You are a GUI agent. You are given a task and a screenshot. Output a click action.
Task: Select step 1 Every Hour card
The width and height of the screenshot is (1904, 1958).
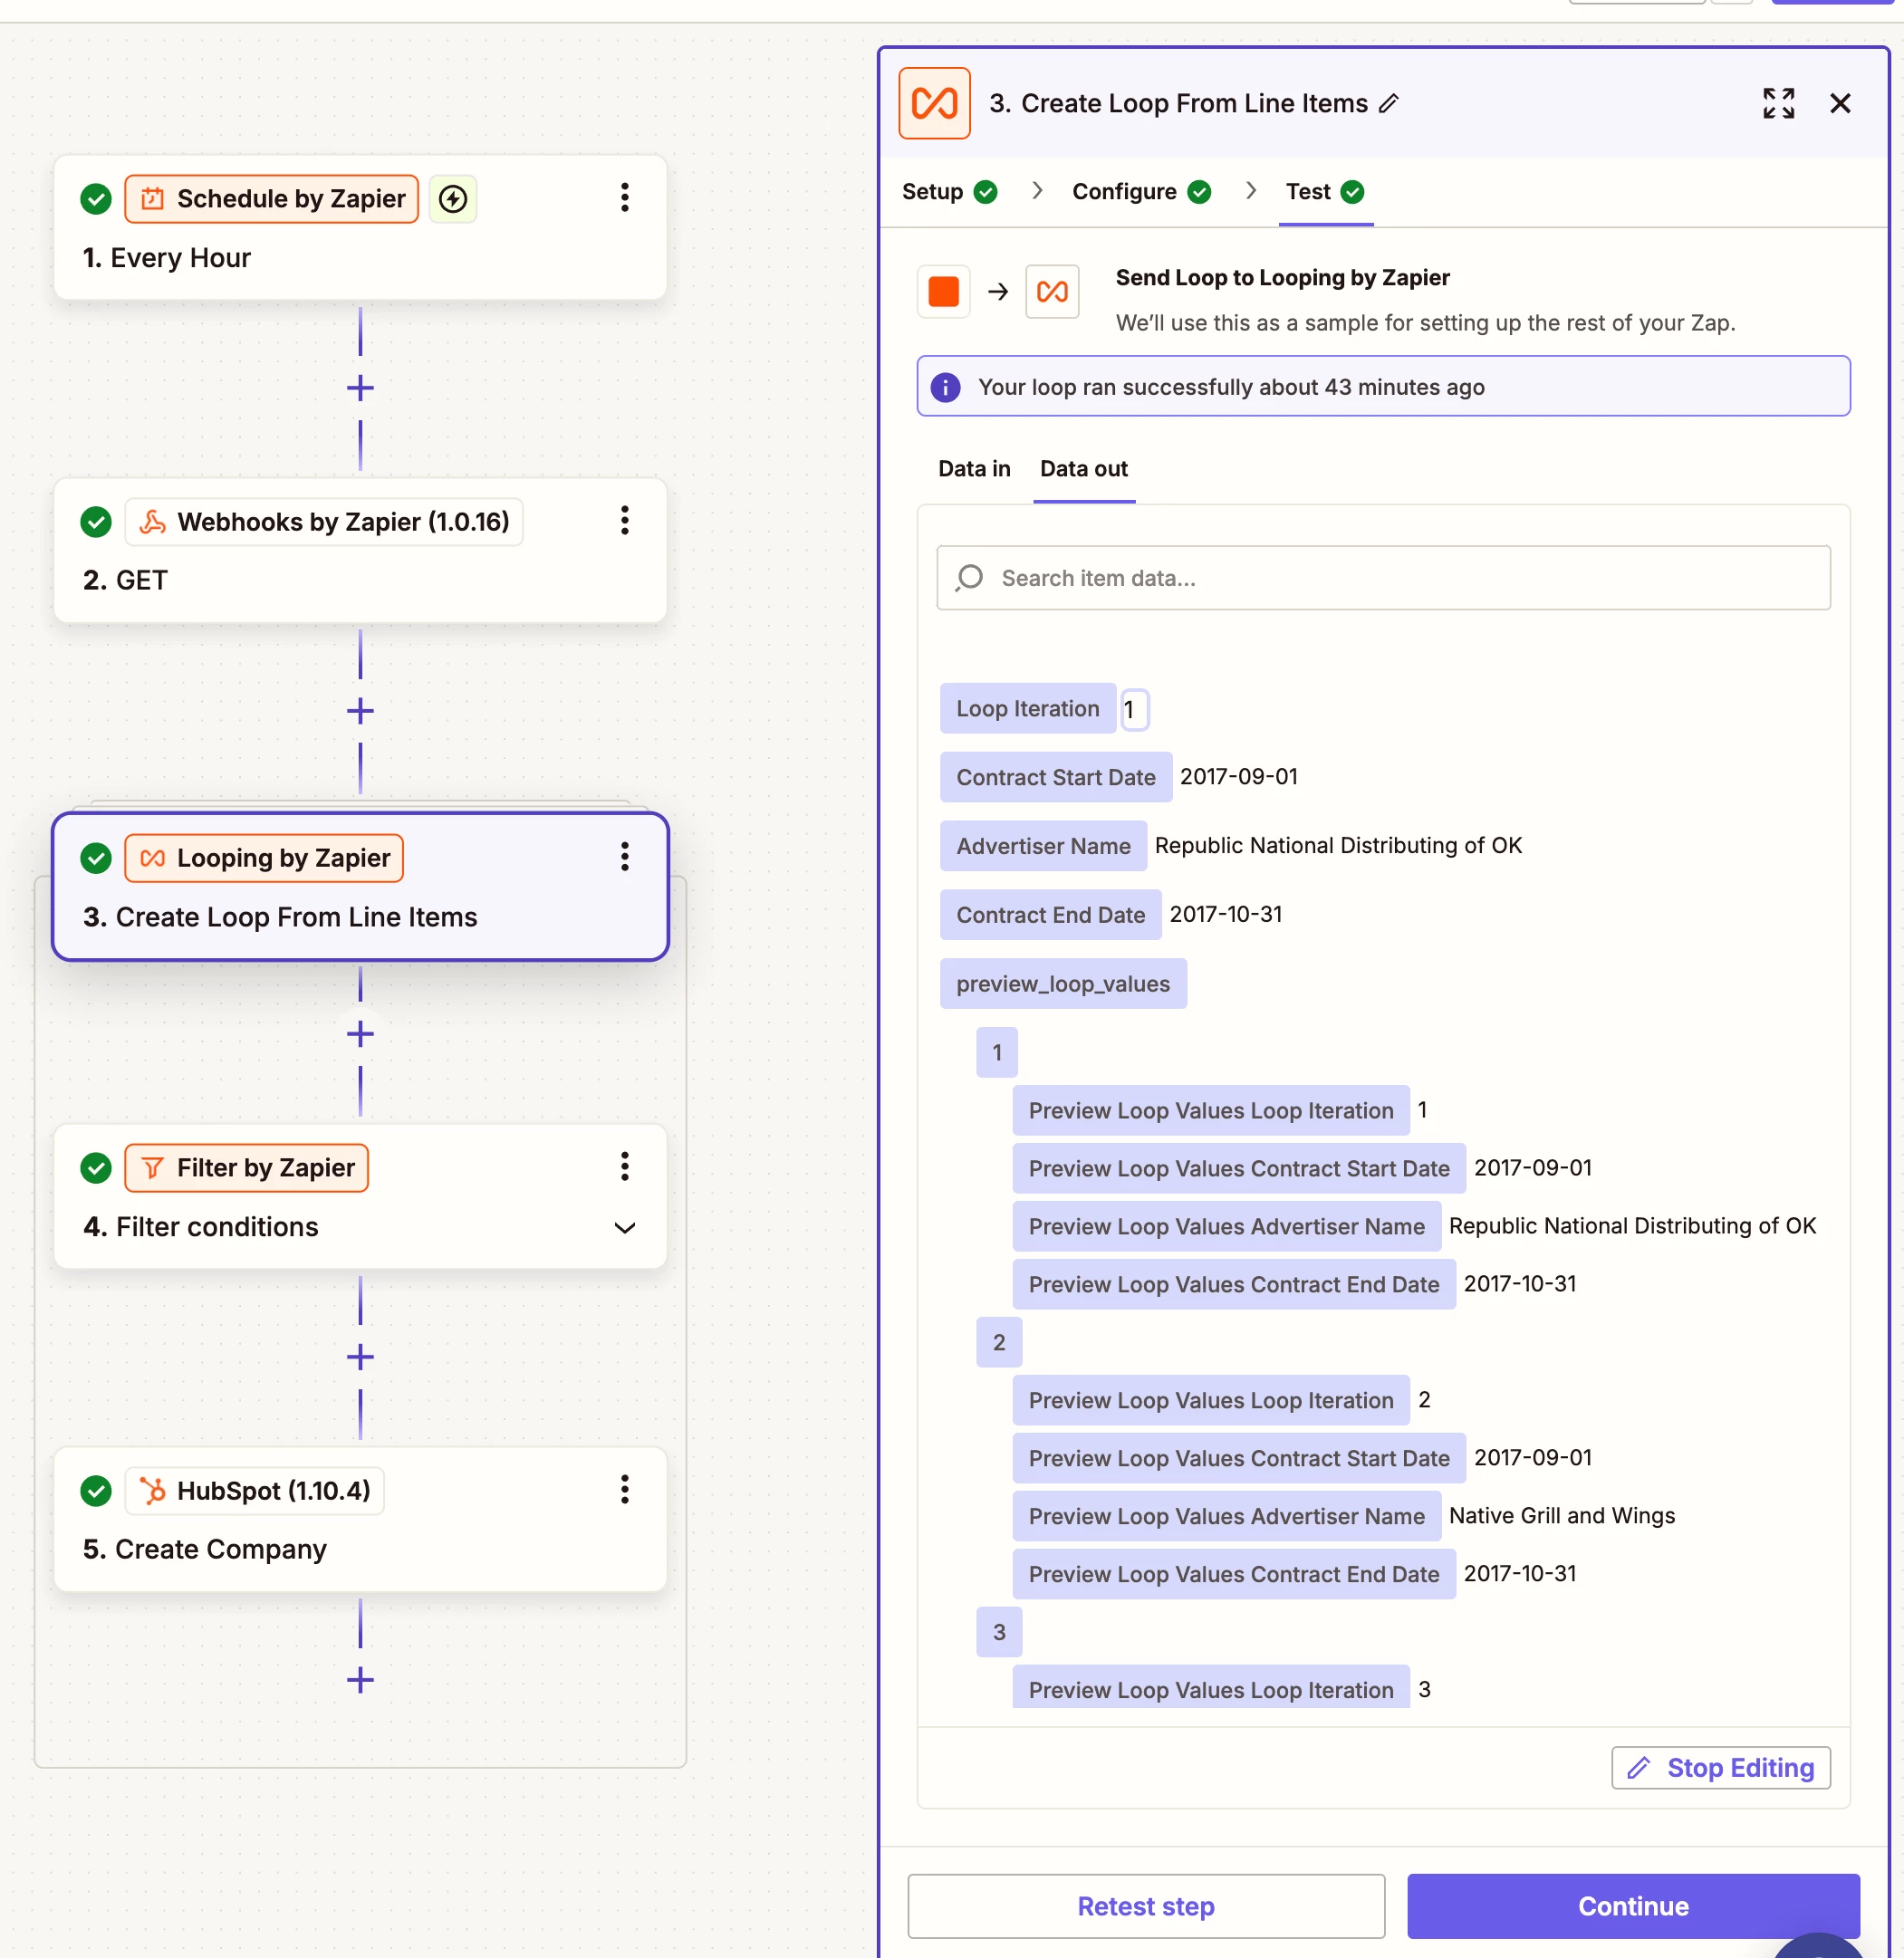pos(360,227)
